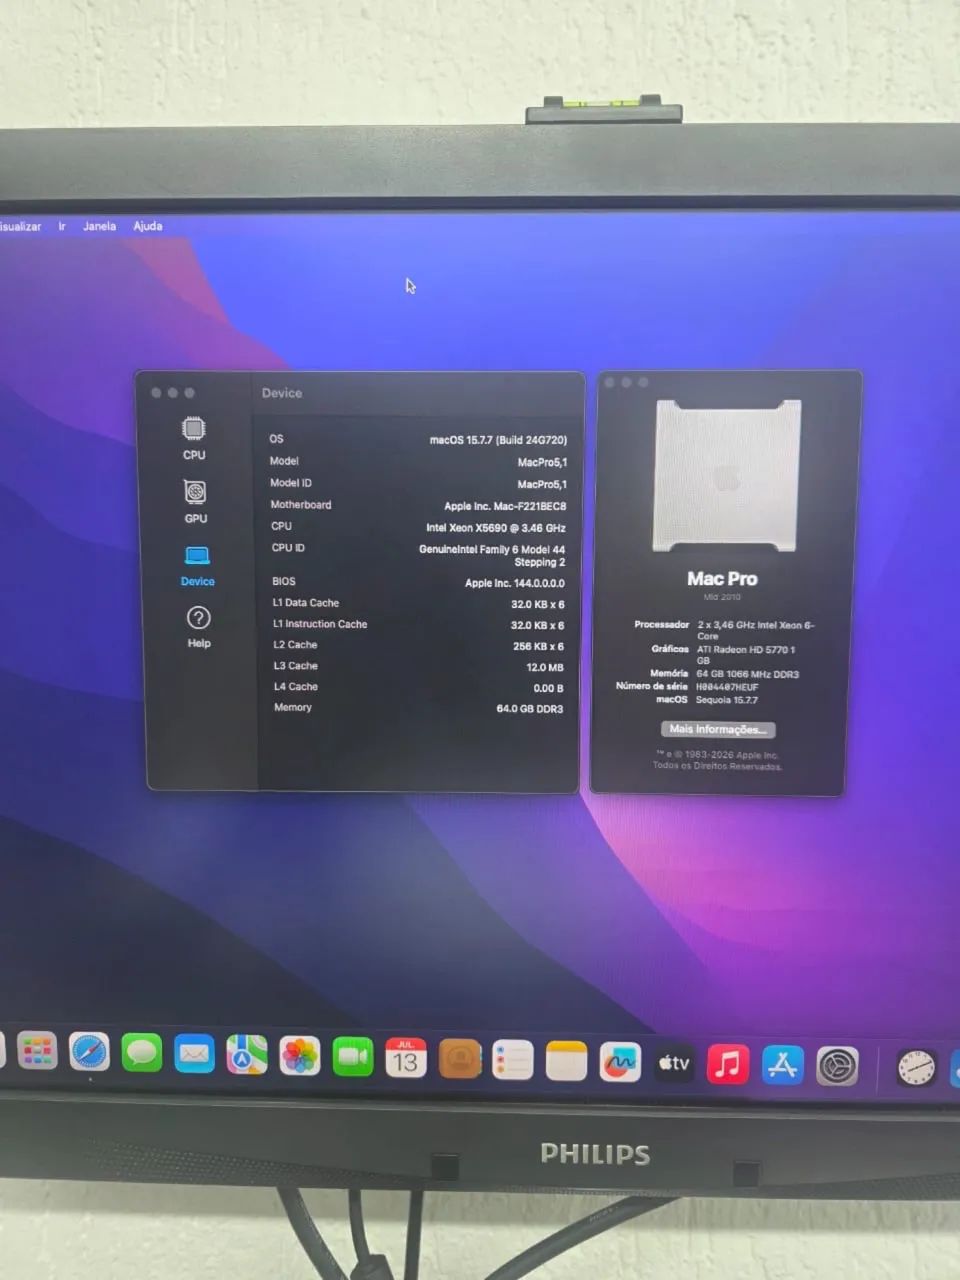
Task: Open the Clock app in the dock
Action: coord(915,1068)
